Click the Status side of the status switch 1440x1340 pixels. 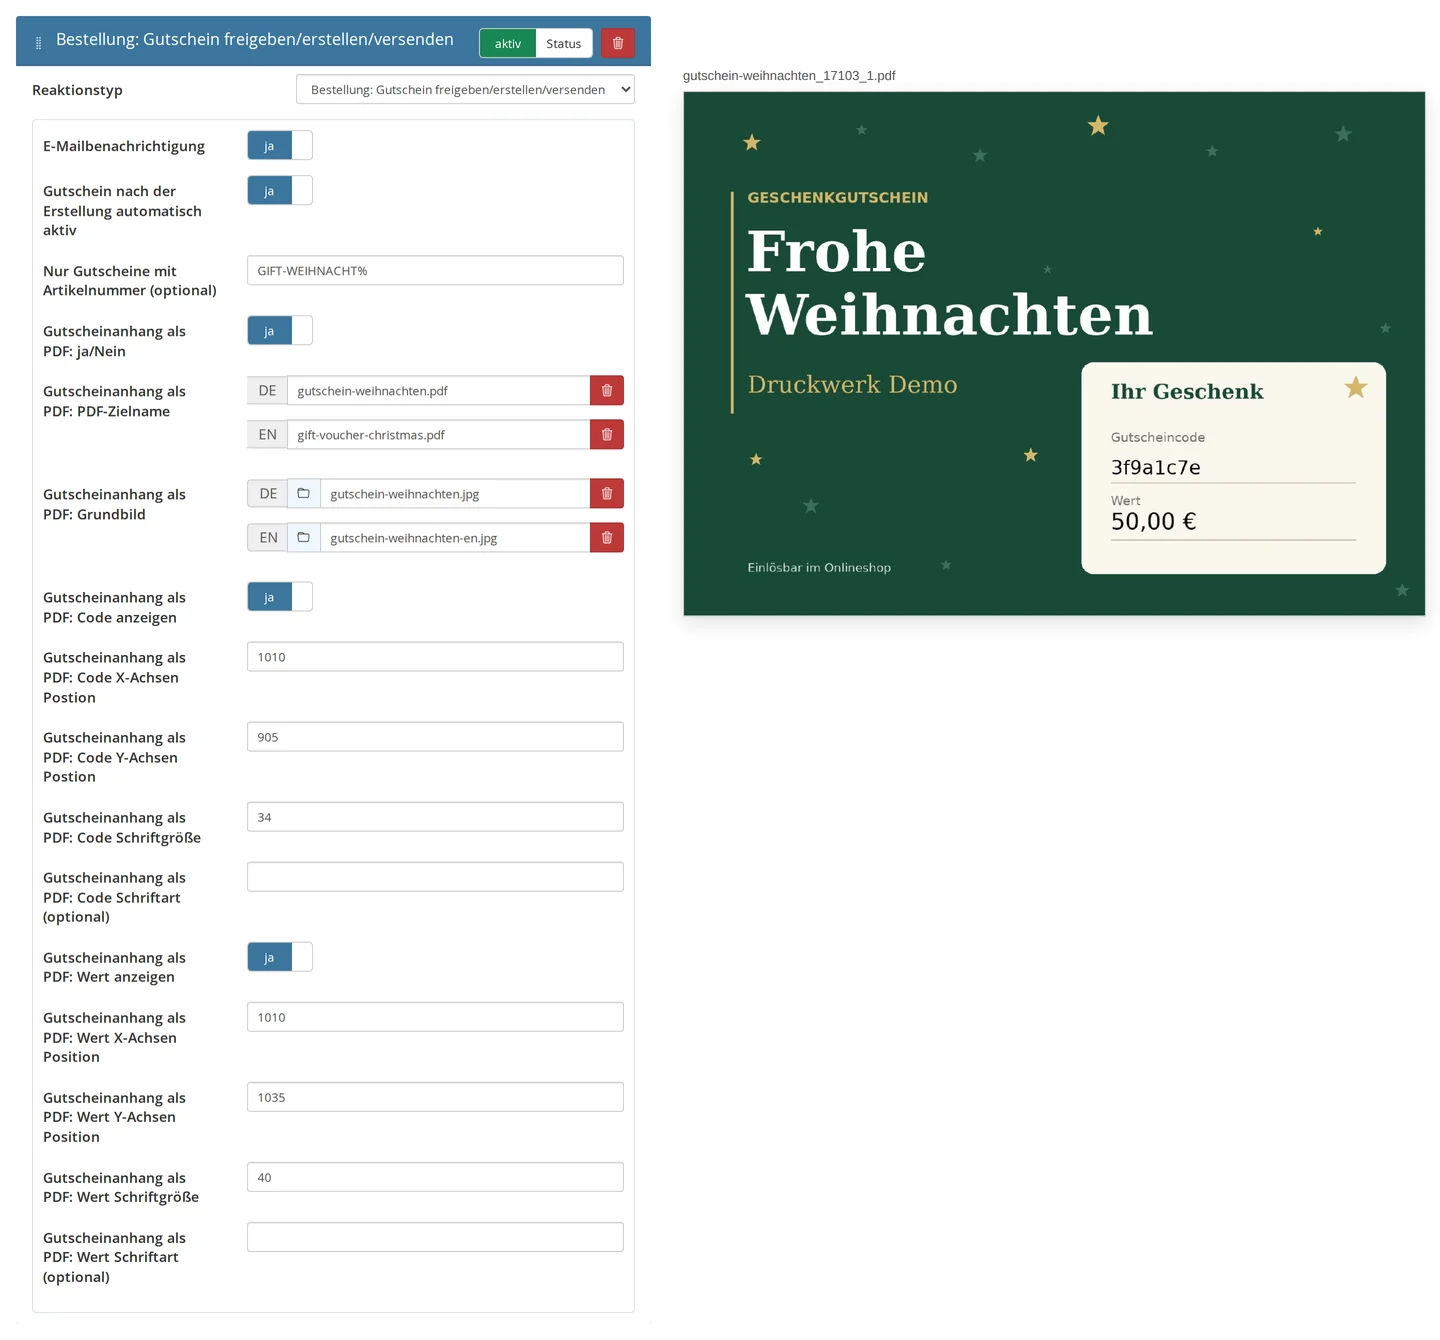click(x=564, y=43)
